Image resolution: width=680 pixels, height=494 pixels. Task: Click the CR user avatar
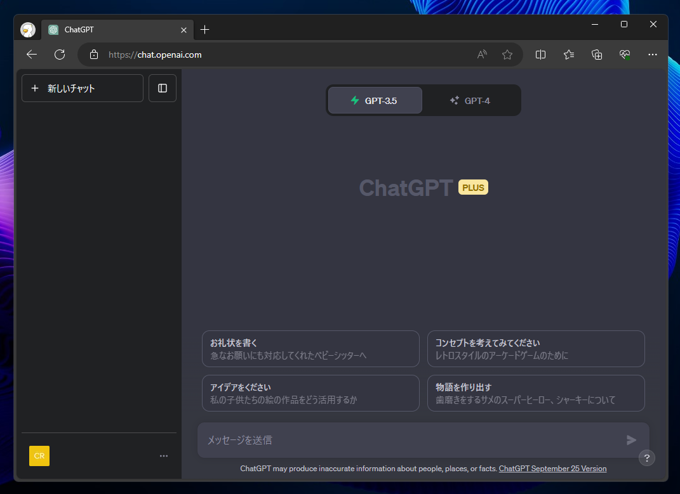(x=39, y=456)
